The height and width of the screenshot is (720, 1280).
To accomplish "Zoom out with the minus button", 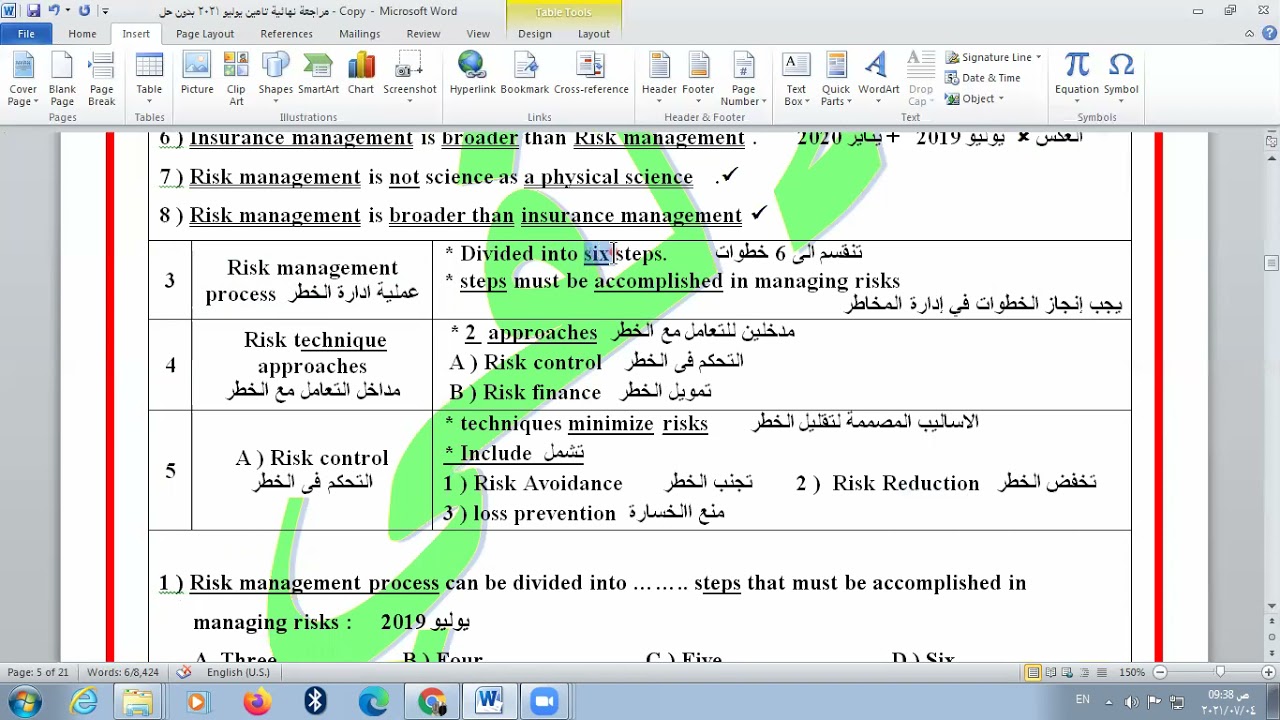I will pos(1160,672).
